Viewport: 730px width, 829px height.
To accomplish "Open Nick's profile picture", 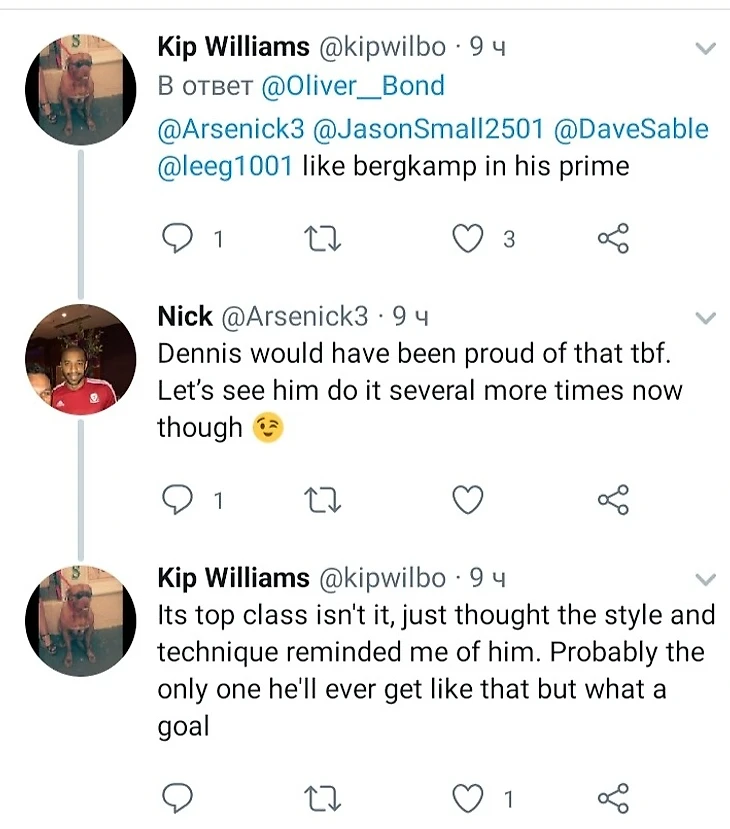I will click(x=79, y=359).
